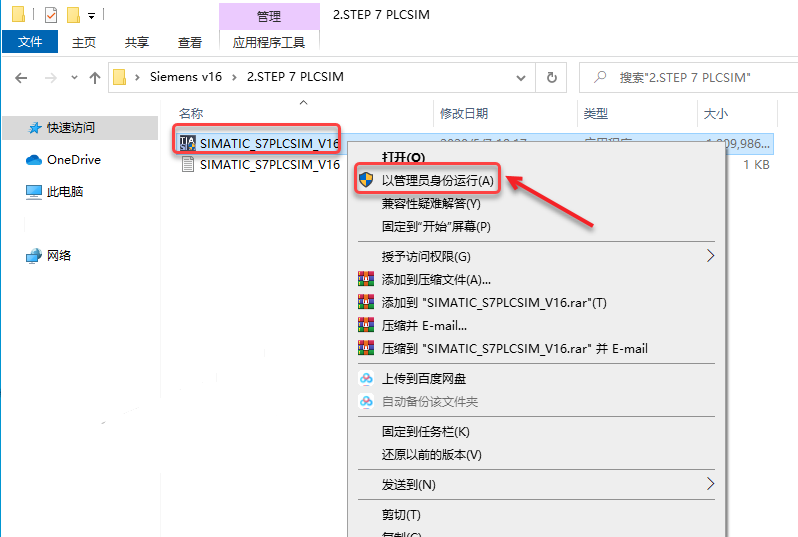798x537 pixels.
Task: Choose 固定到任务栏(K) in the context menu
Action: pyautogui.click(x=425, y=432)
